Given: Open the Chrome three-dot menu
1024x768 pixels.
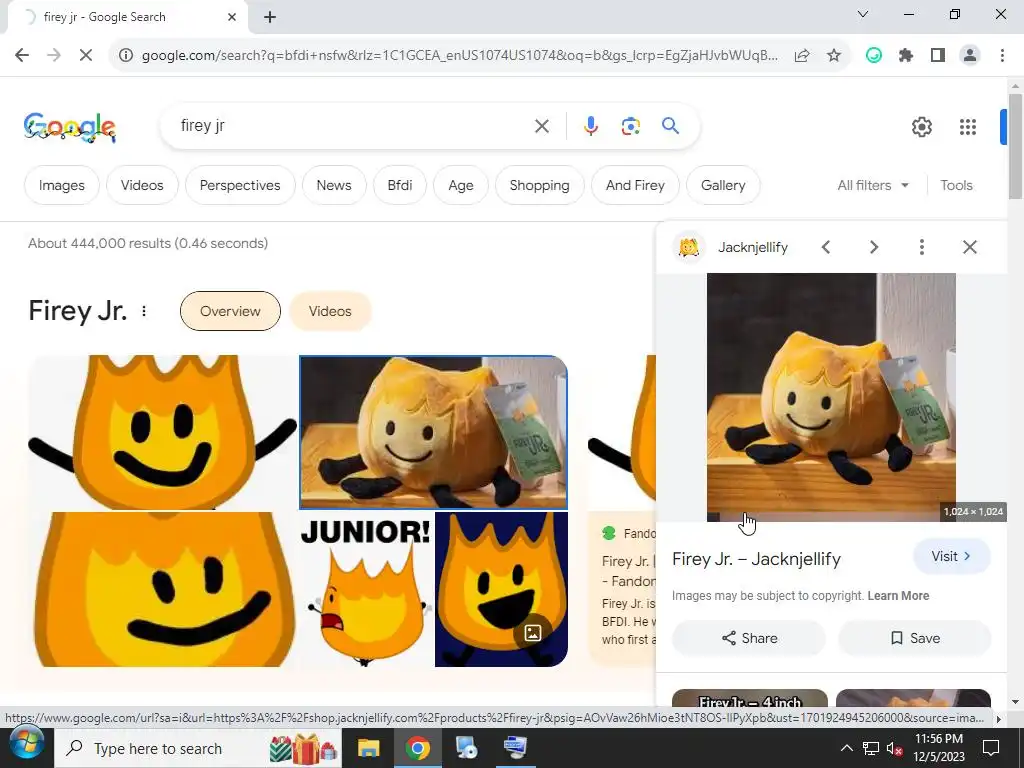Looking at the screenshot, I should click(x=1002, y=56).
